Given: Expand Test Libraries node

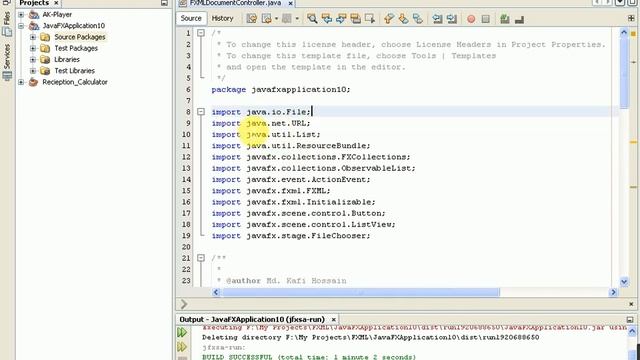Looking at the screenshot, I should click(x=33, y=71).
